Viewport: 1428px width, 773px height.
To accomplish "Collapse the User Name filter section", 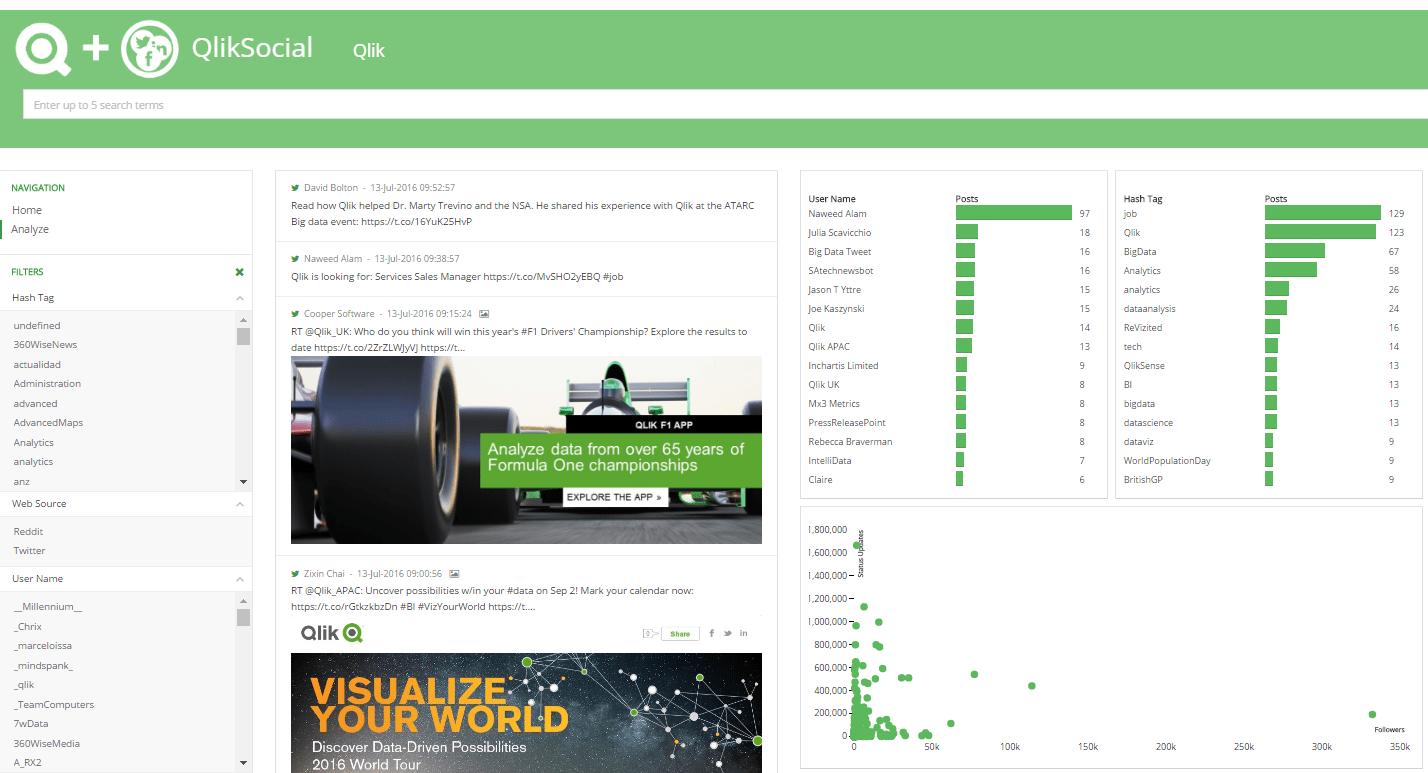I will 238,578.
